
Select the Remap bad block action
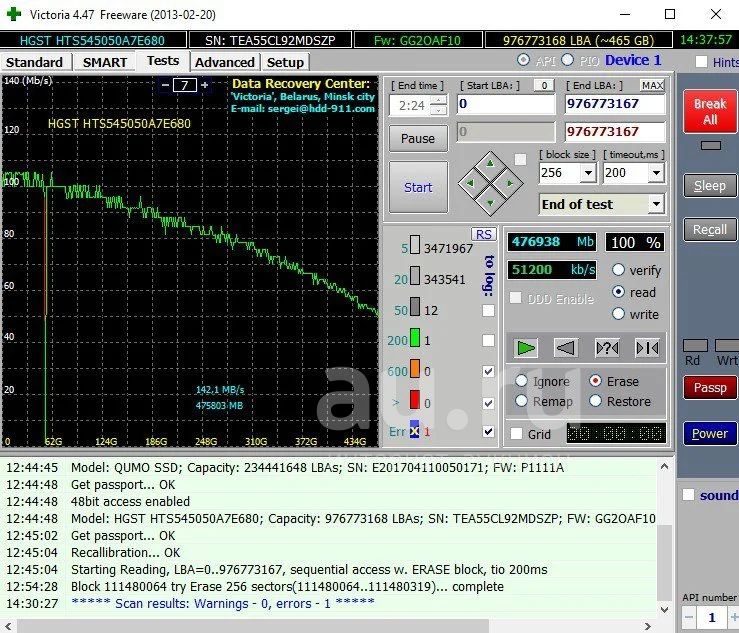pos(521,401)
